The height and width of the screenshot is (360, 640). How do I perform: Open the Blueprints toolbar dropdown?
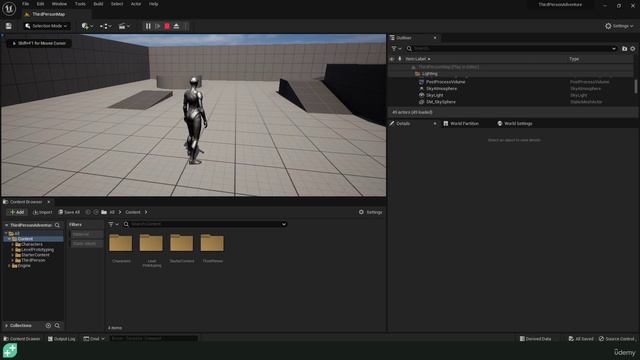(106, 26)
